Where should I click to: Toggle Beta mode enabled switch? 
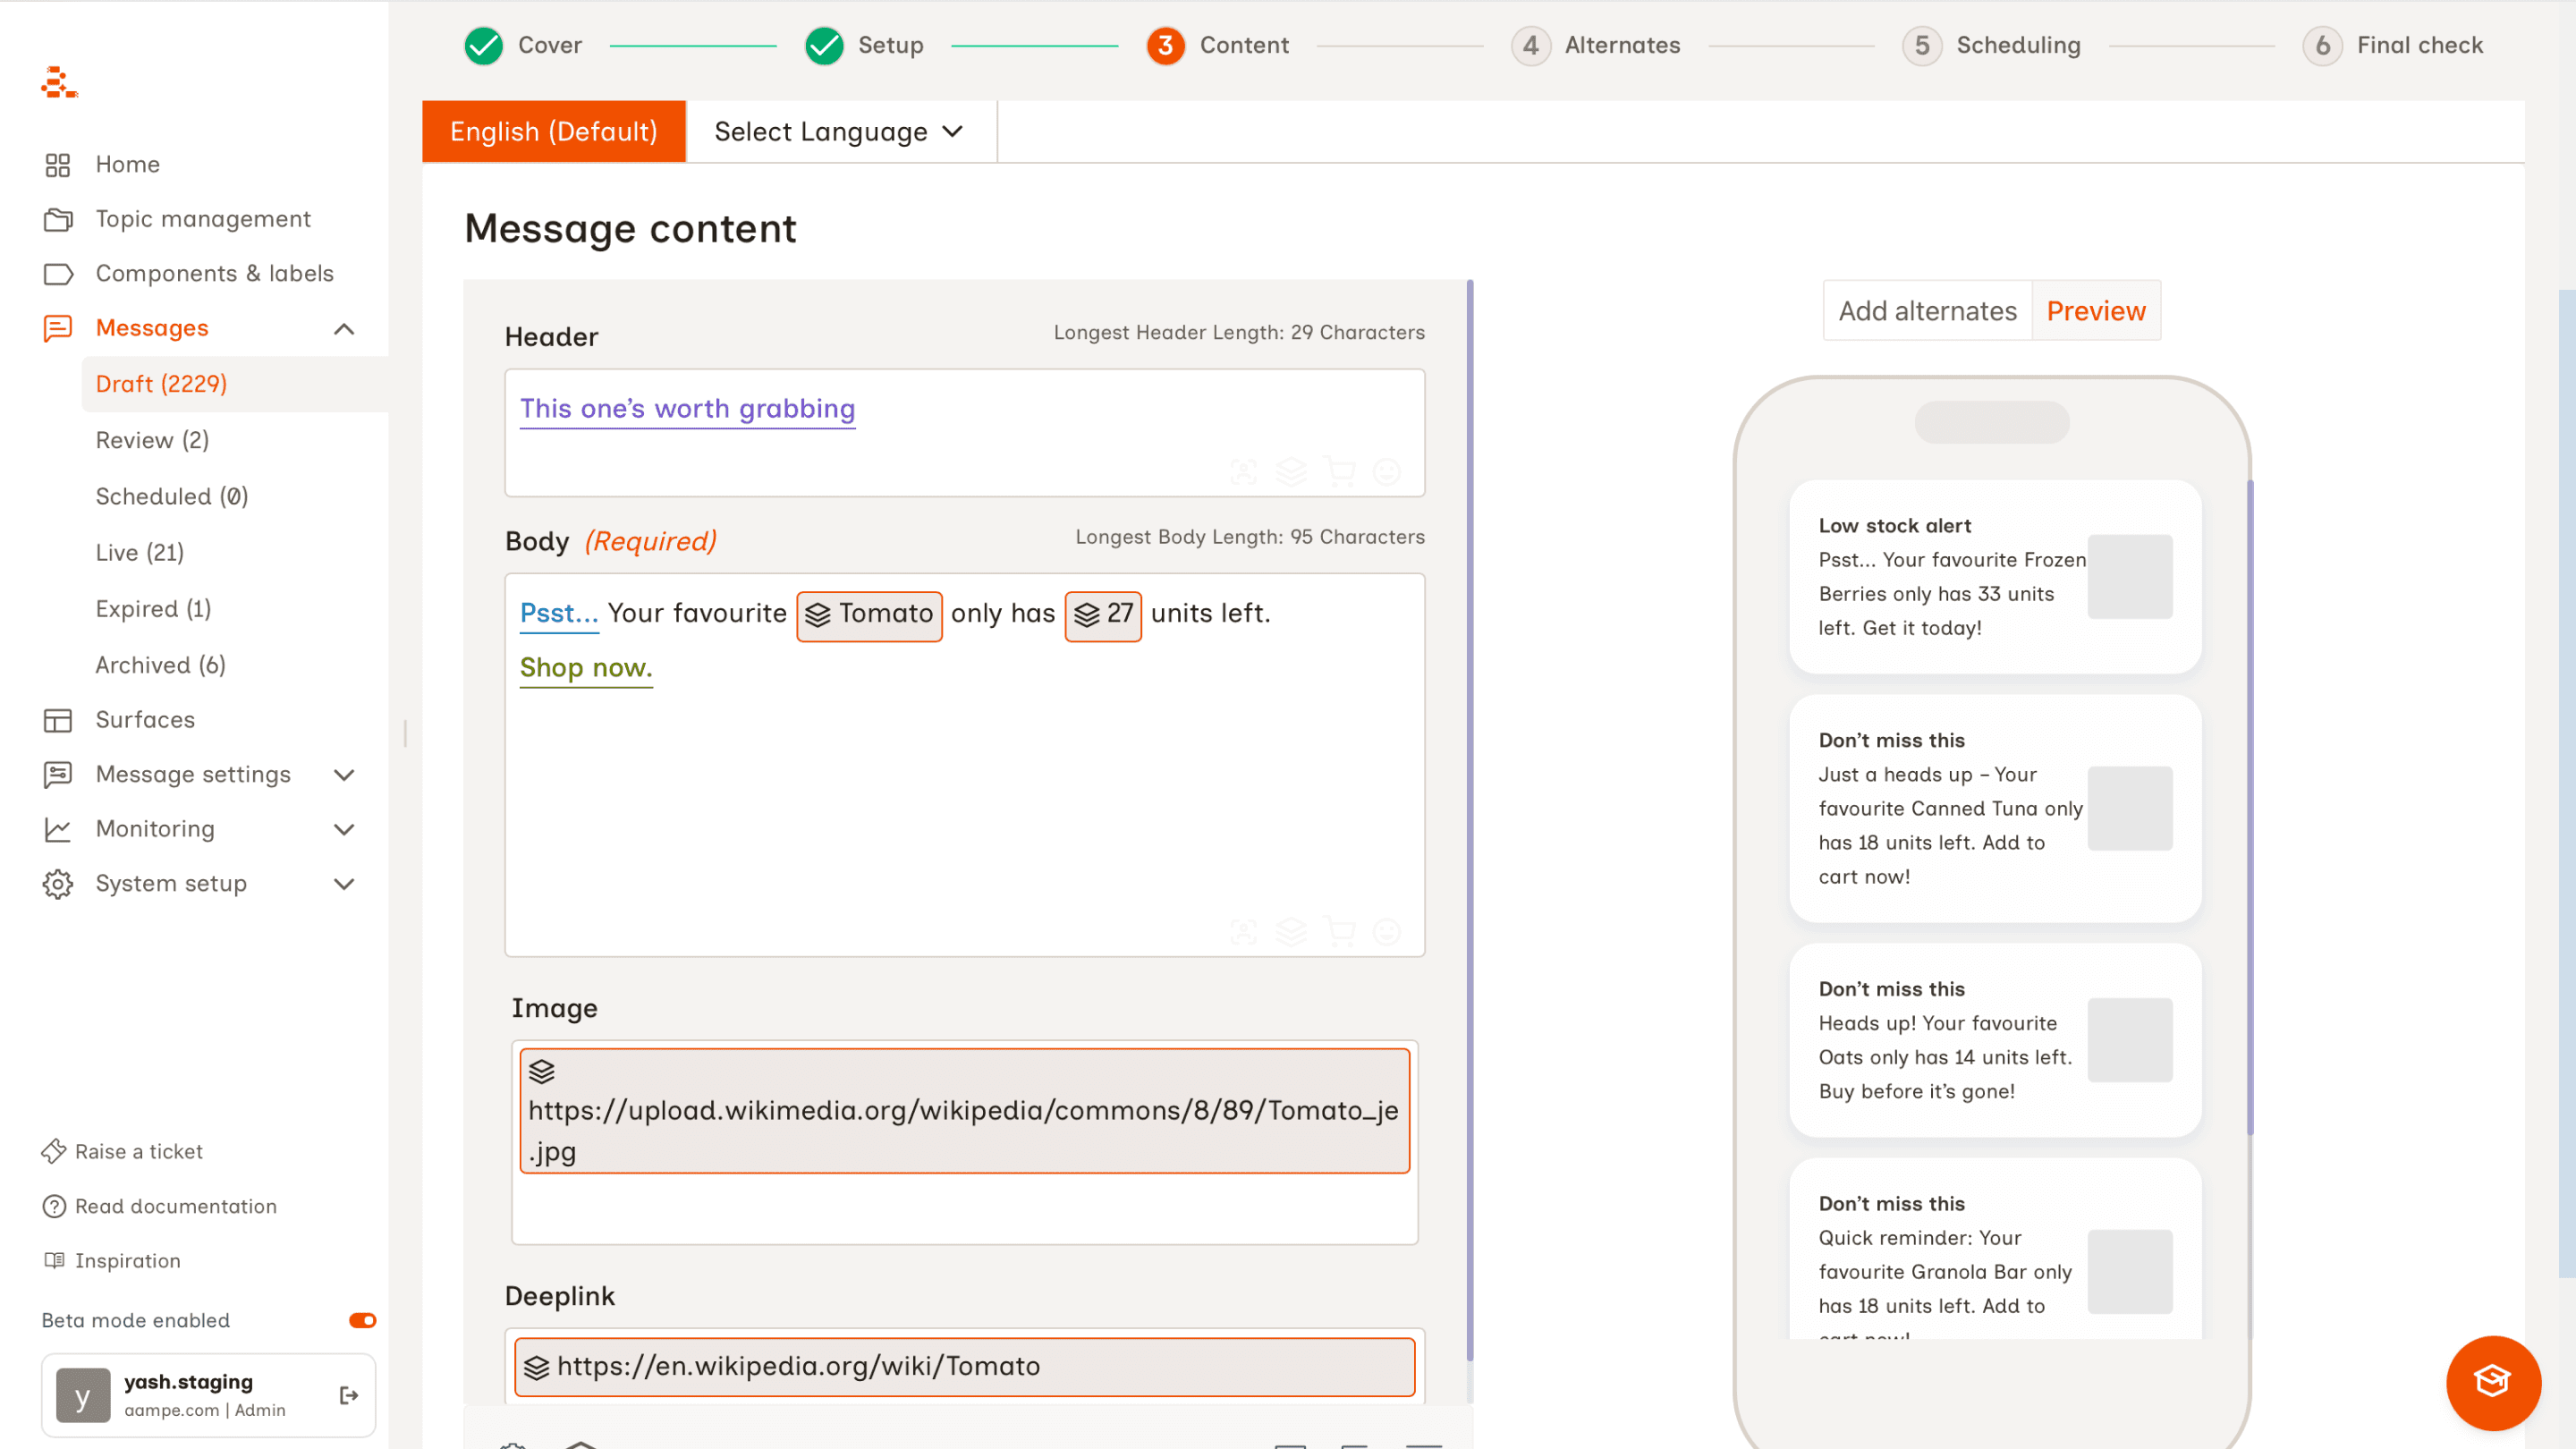click(362, 1320)
